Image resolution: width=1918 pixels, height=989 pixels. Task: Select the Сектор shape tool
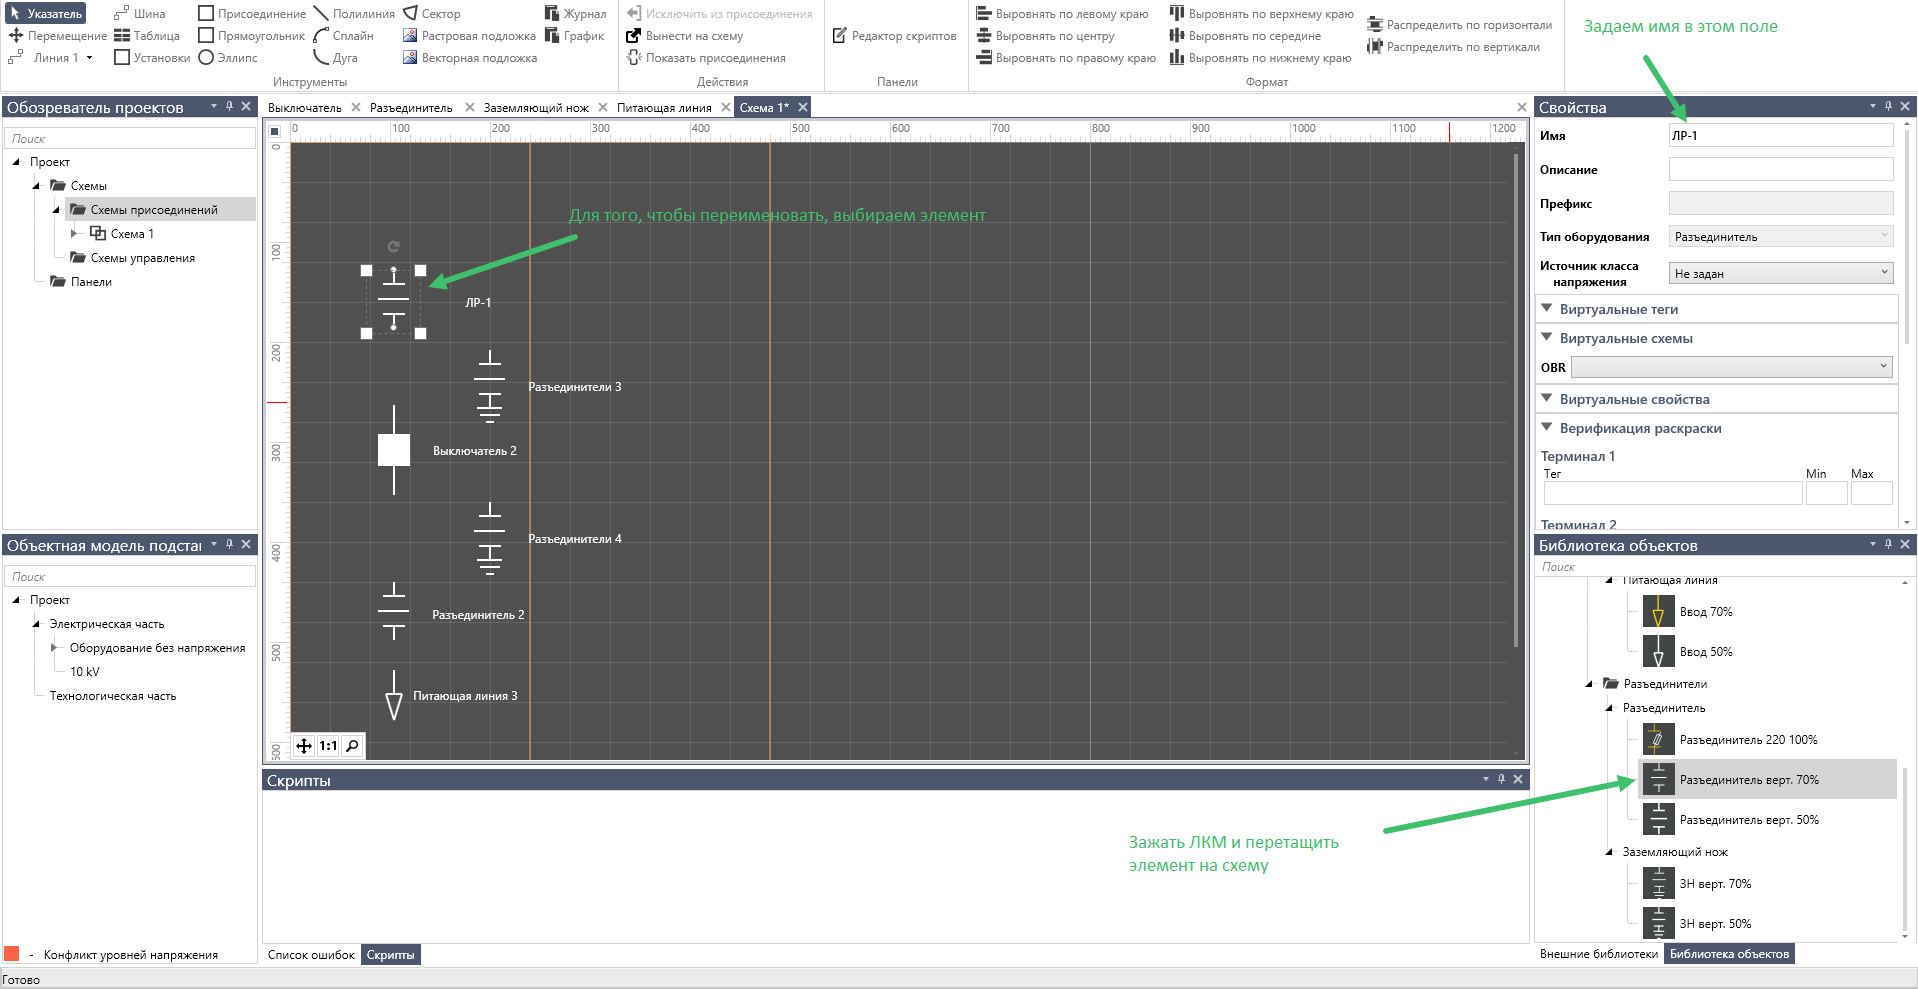coord(432,14)
